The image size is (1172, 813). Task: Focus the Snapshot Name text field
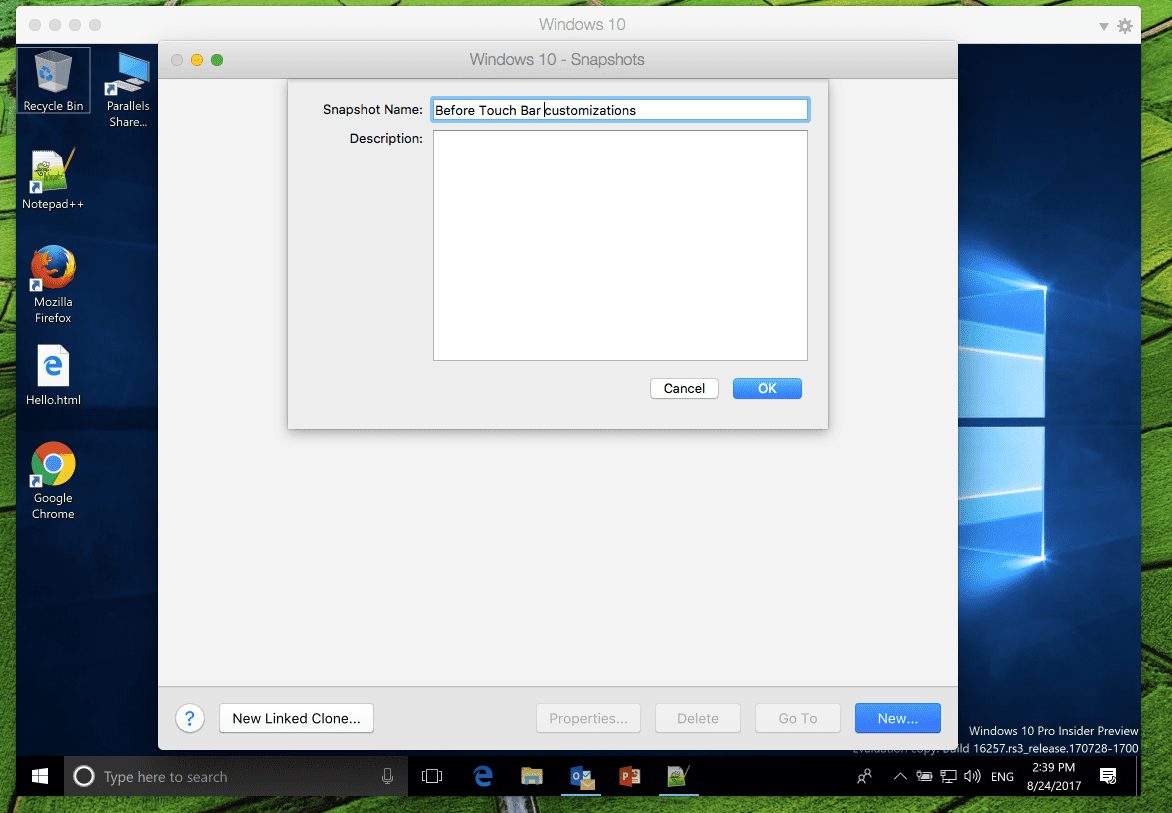coord(620,110)
